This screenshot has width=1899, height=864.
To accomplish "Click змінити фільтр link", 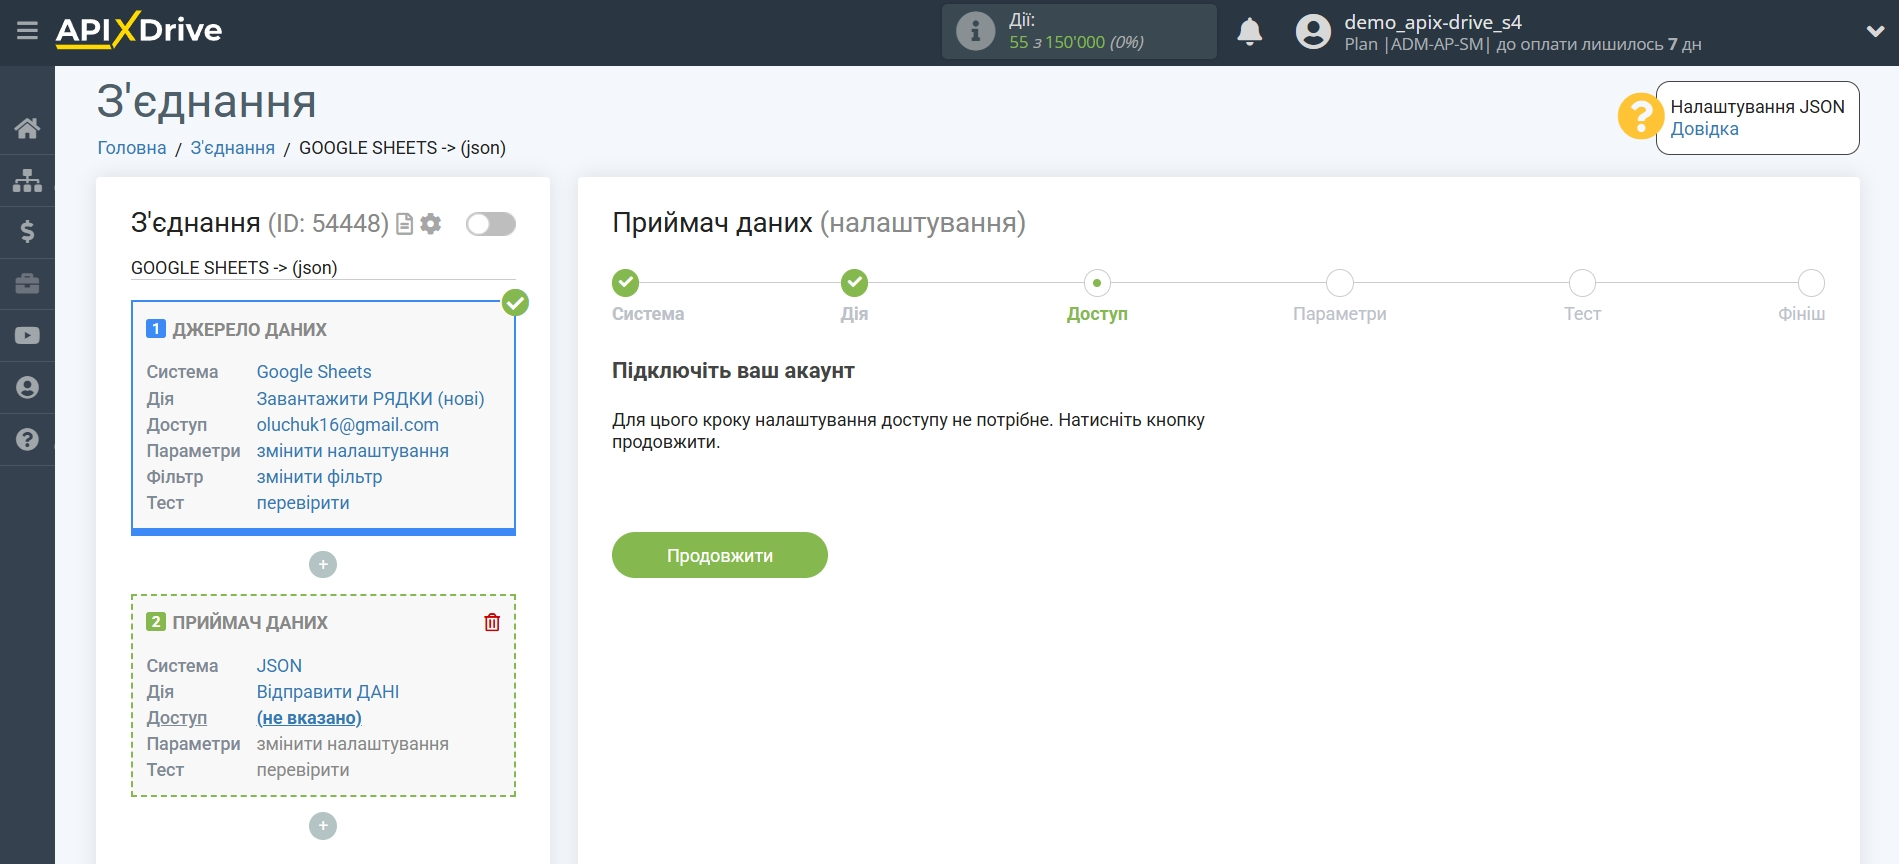I will tap(319, 477).
